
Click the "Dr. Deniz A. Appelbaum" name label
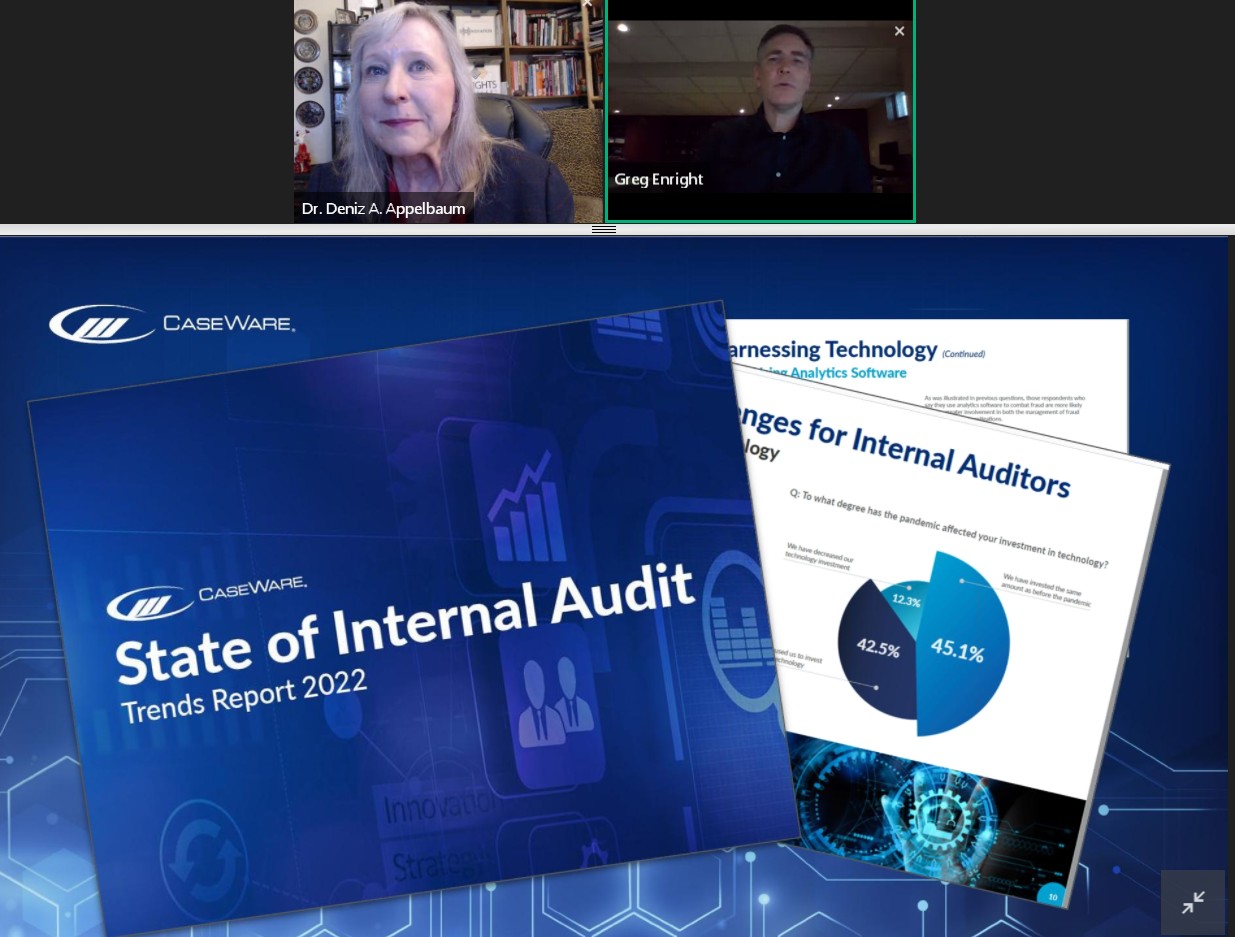[x=384, y=209]
